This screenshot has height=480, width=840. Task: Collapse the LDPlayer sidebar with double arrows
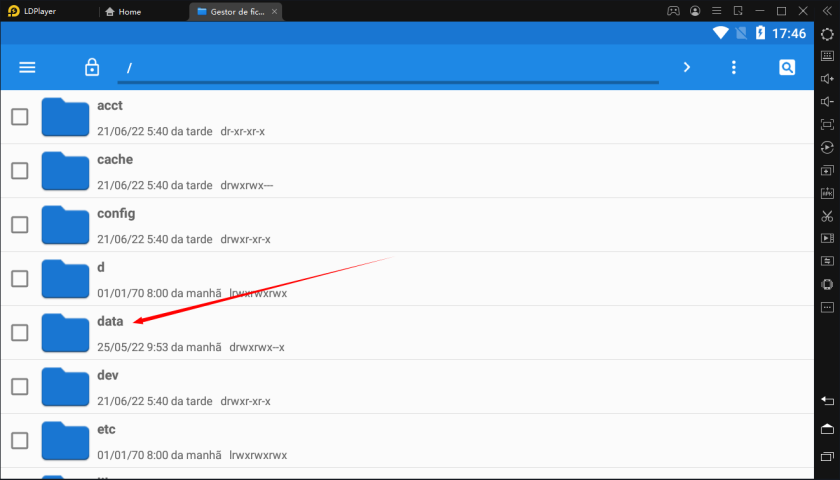[x=827, y=11]
